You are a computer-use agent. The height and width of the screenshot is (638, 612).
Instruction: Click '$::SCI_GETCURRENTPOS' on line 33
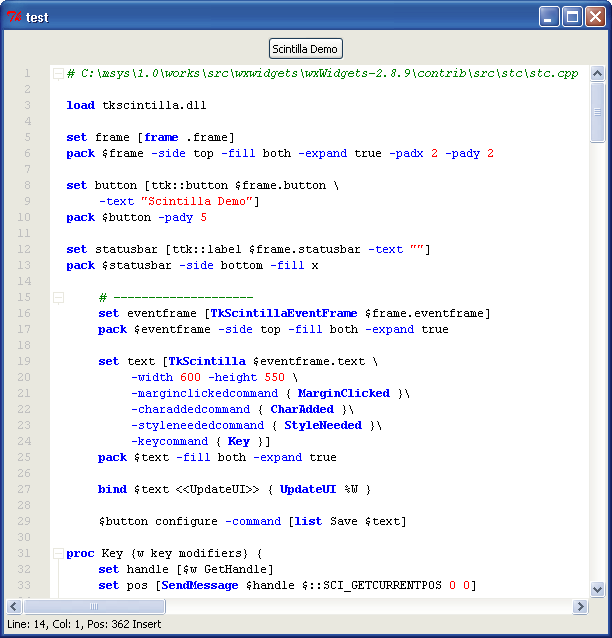372,586
